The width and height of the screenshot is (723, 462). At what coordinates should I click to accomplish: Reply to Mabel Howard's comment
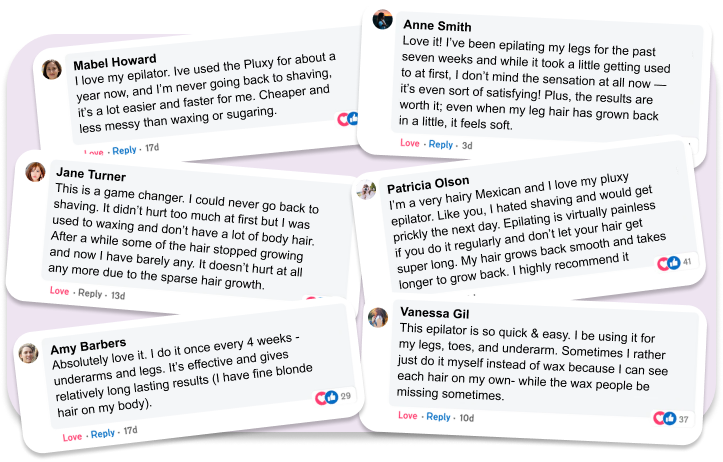tap(124, 151)
